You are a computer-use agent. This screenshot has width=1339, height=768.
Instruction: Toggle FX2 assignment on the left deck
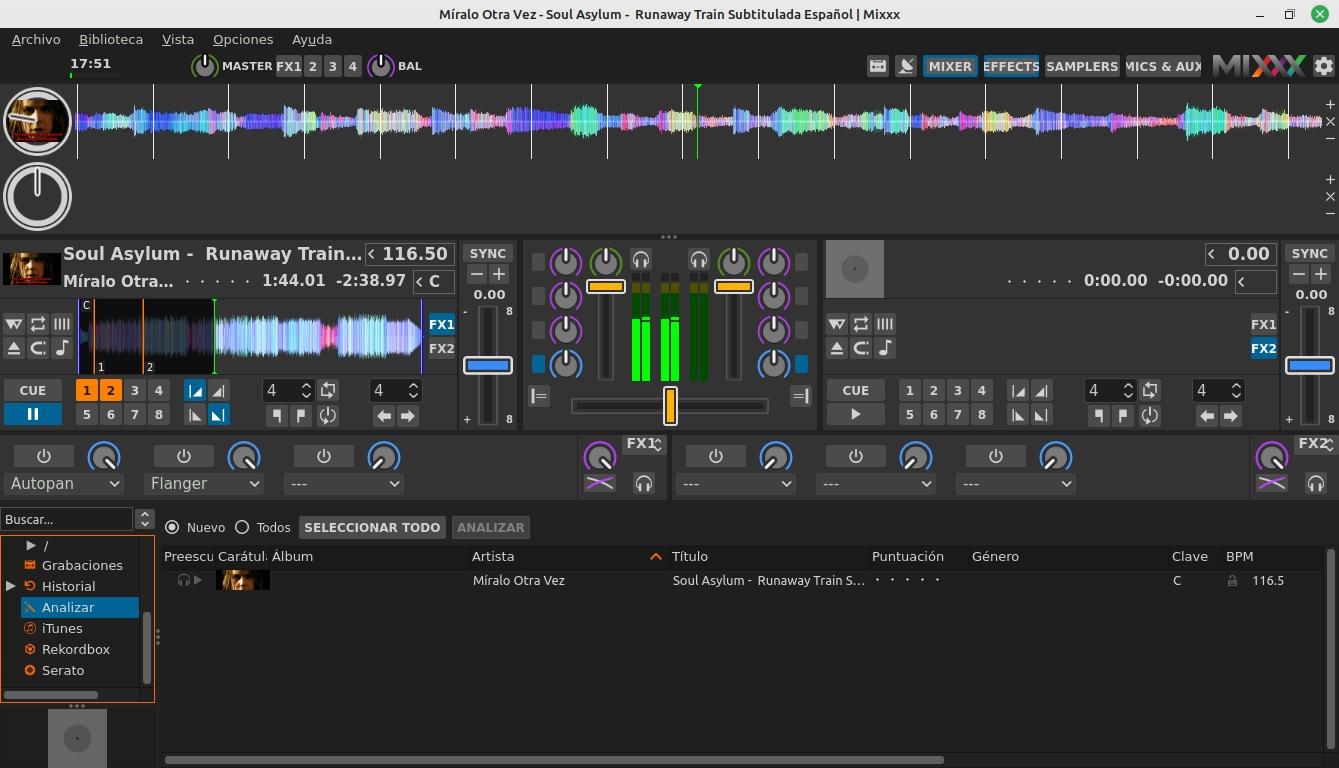(441, 348)
